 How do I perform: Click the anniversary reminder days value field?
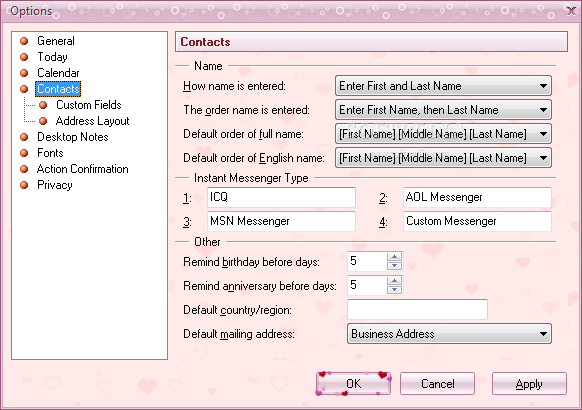tap(367, 285)
